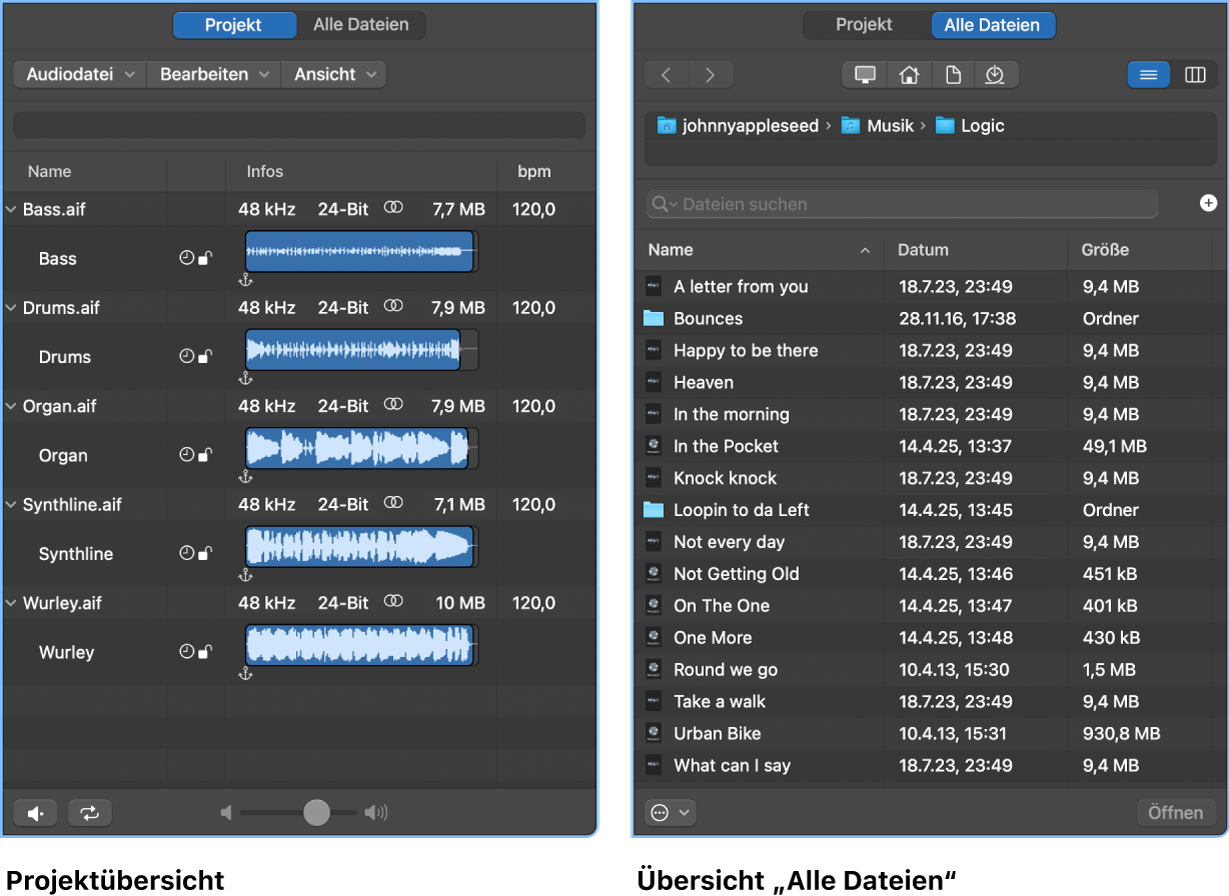Image resolution: width=1229 pixels, height=896 pixels.
Task: Select the Wurley region waveform
Action: [x=360, y=645]
